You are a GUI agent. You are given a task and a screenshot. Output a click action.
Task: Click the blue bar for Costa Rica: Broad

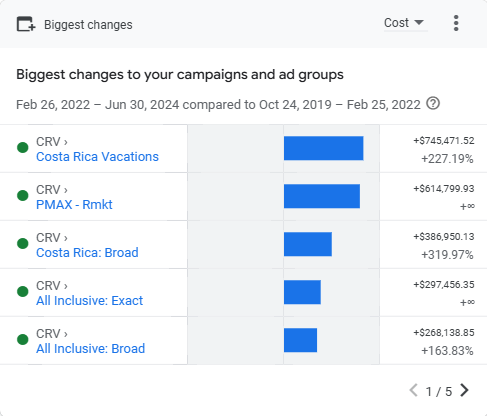[308, 244]
